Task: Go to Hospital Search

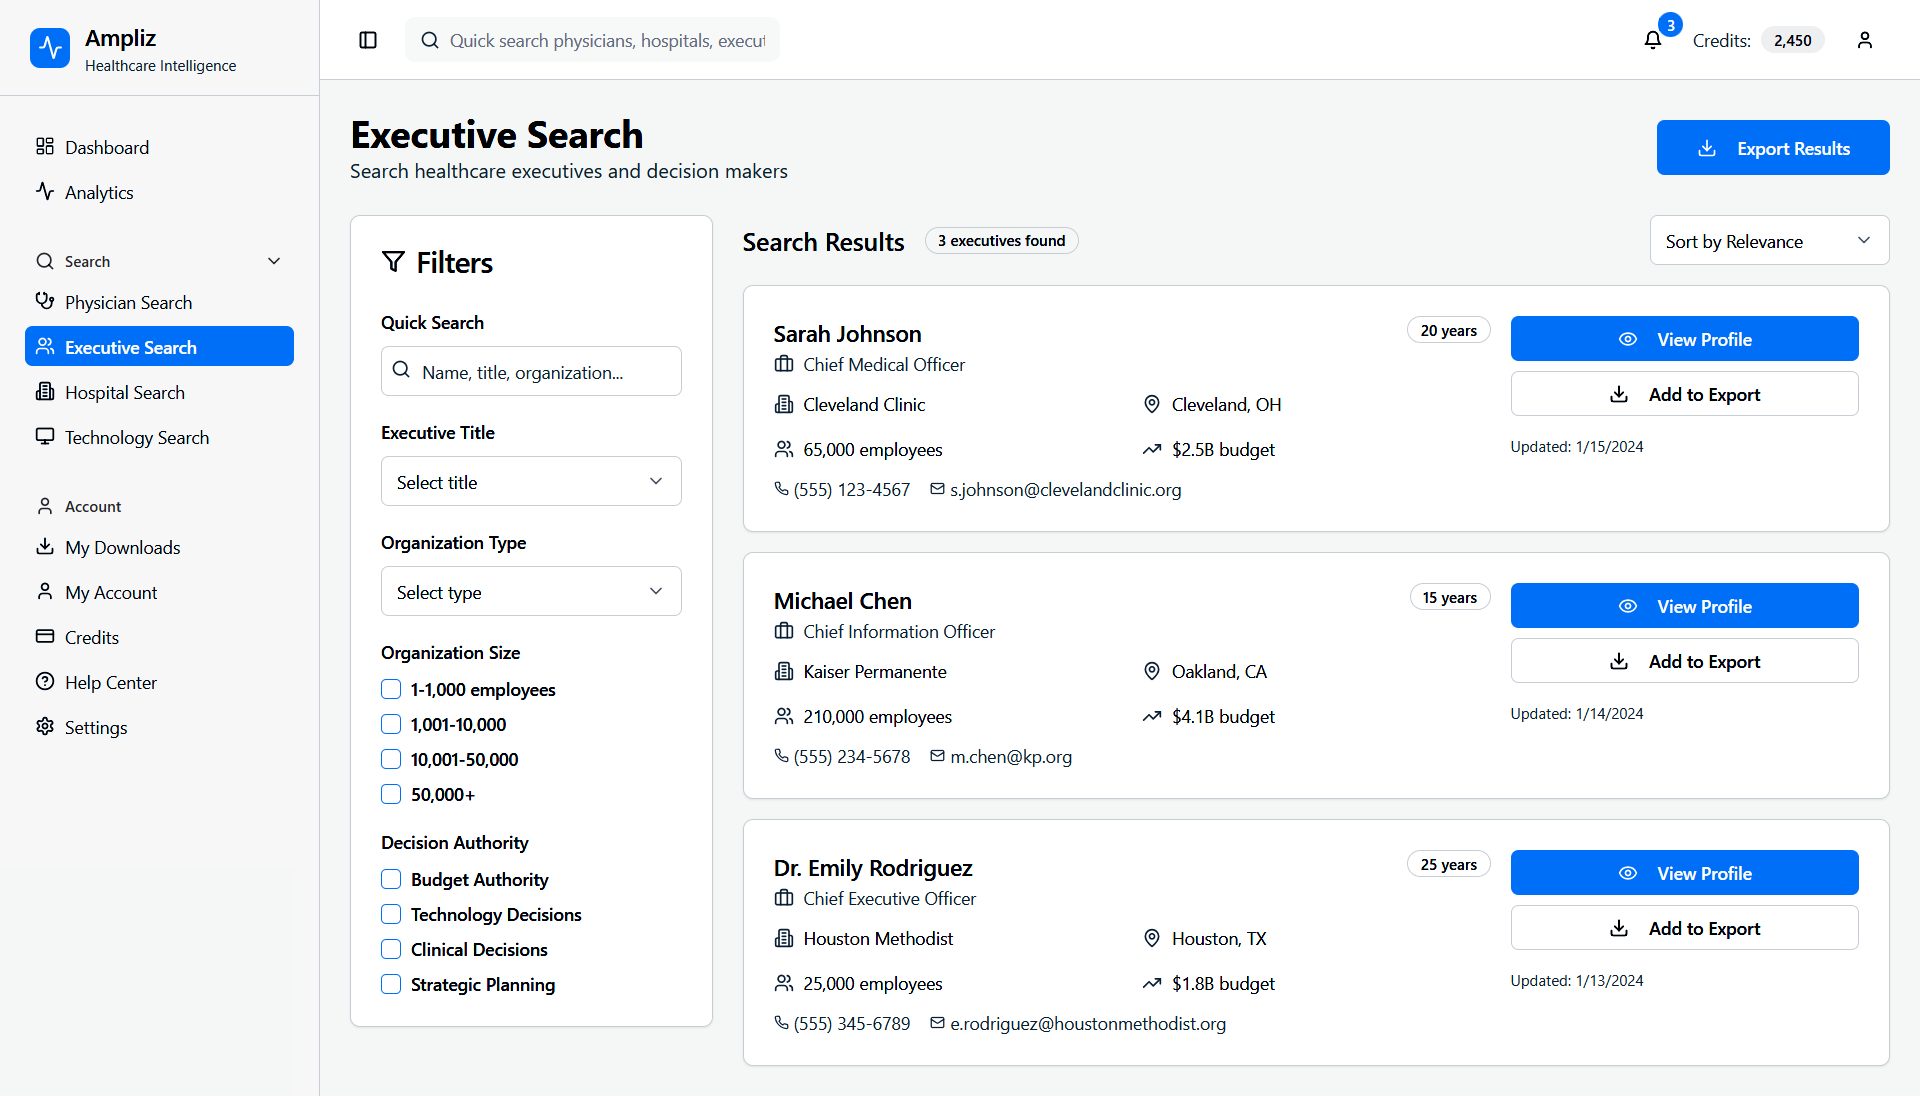Action: pos(125,392)
